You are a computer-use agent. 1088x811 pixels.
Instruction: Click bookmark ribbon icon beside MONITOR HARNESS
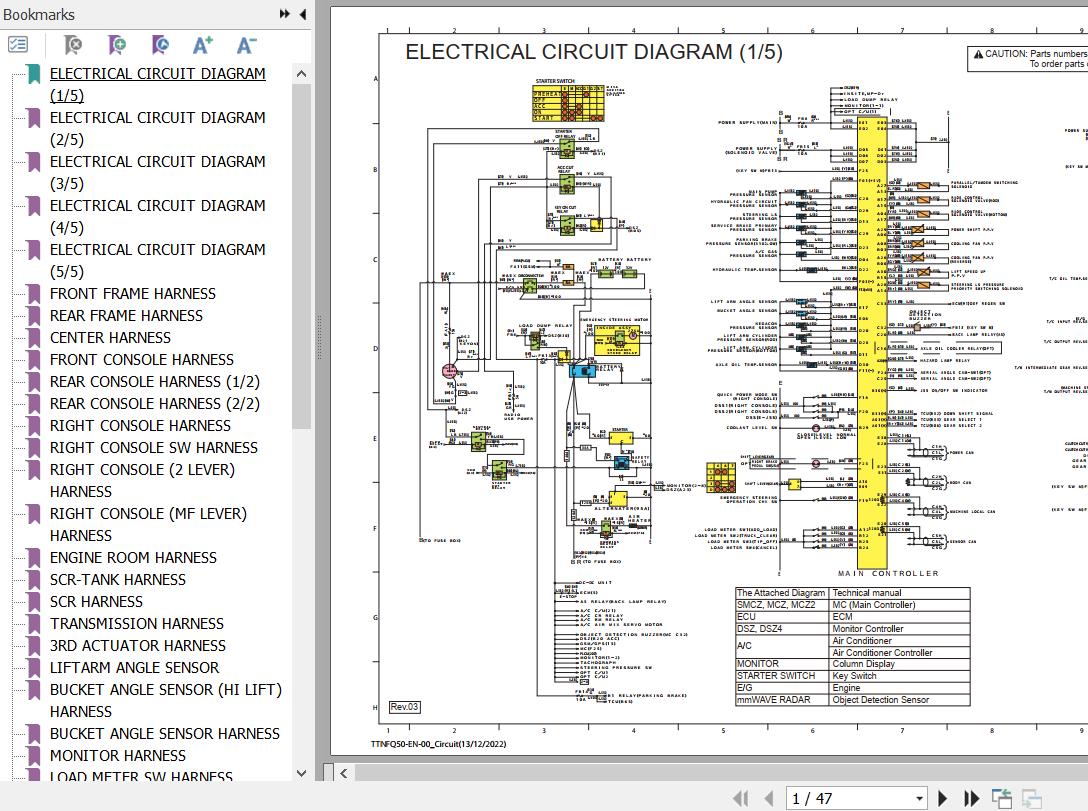click(33, 756)
